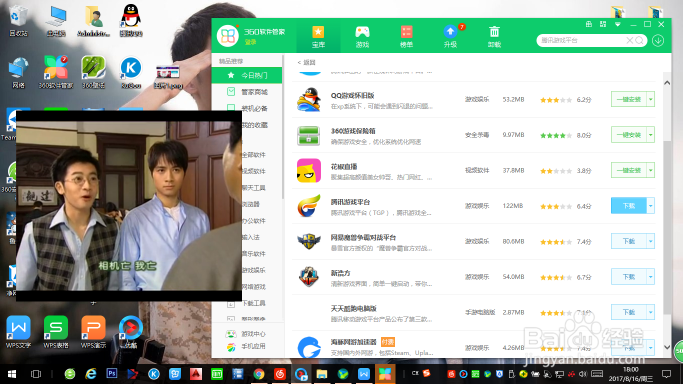
Task: Click the video player window picture
Action: point(129,205)
